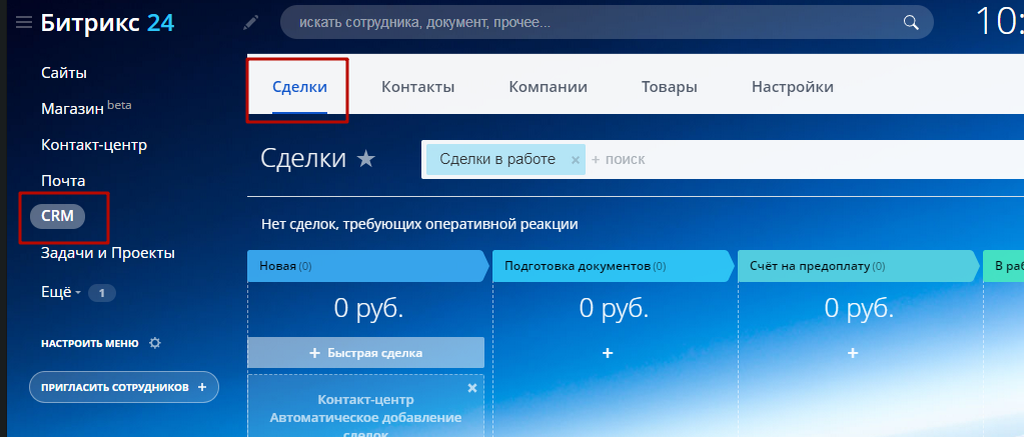Expand the Ещё menu section
Image resolution: width=1024 pixels, height=437 pixels.
point(60,293)
